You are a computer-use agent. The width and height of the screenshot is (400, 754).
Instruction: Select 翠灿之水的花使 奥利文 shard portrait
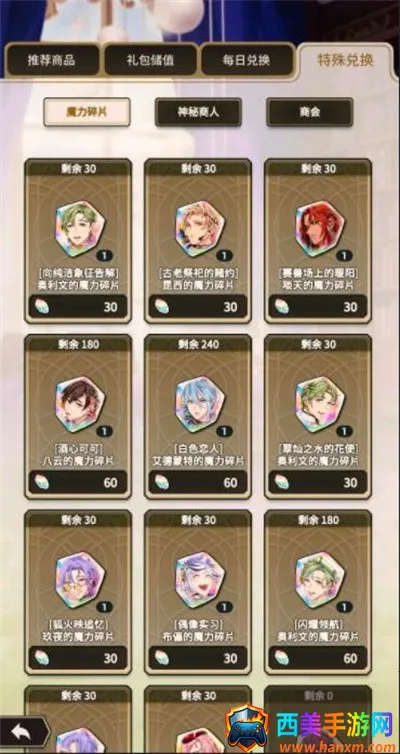click(x=320, y=404)
